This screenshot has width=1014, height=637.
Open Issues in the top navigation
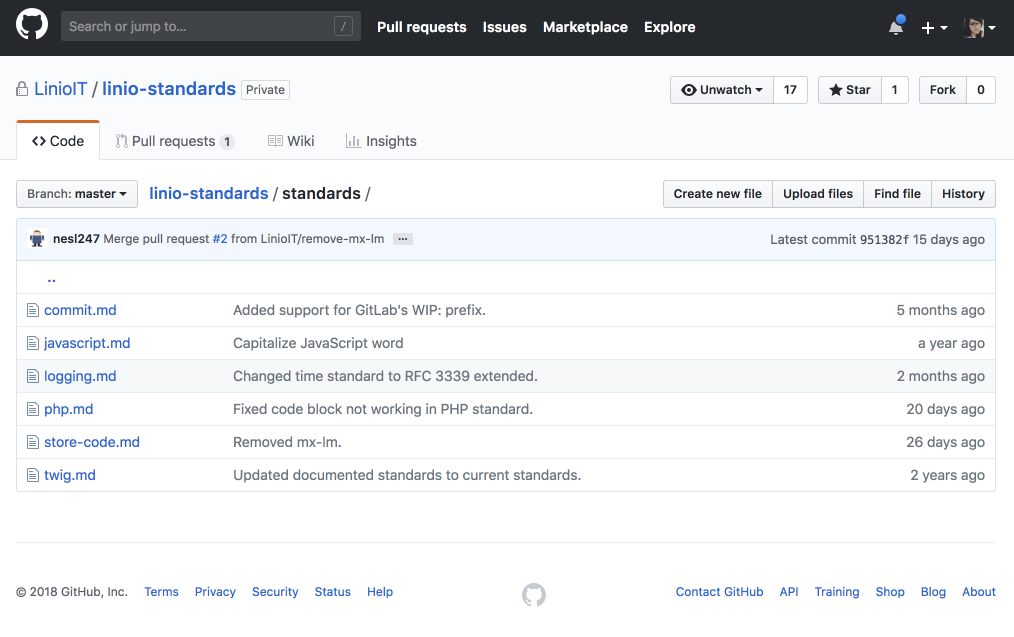tap(504, 27)
